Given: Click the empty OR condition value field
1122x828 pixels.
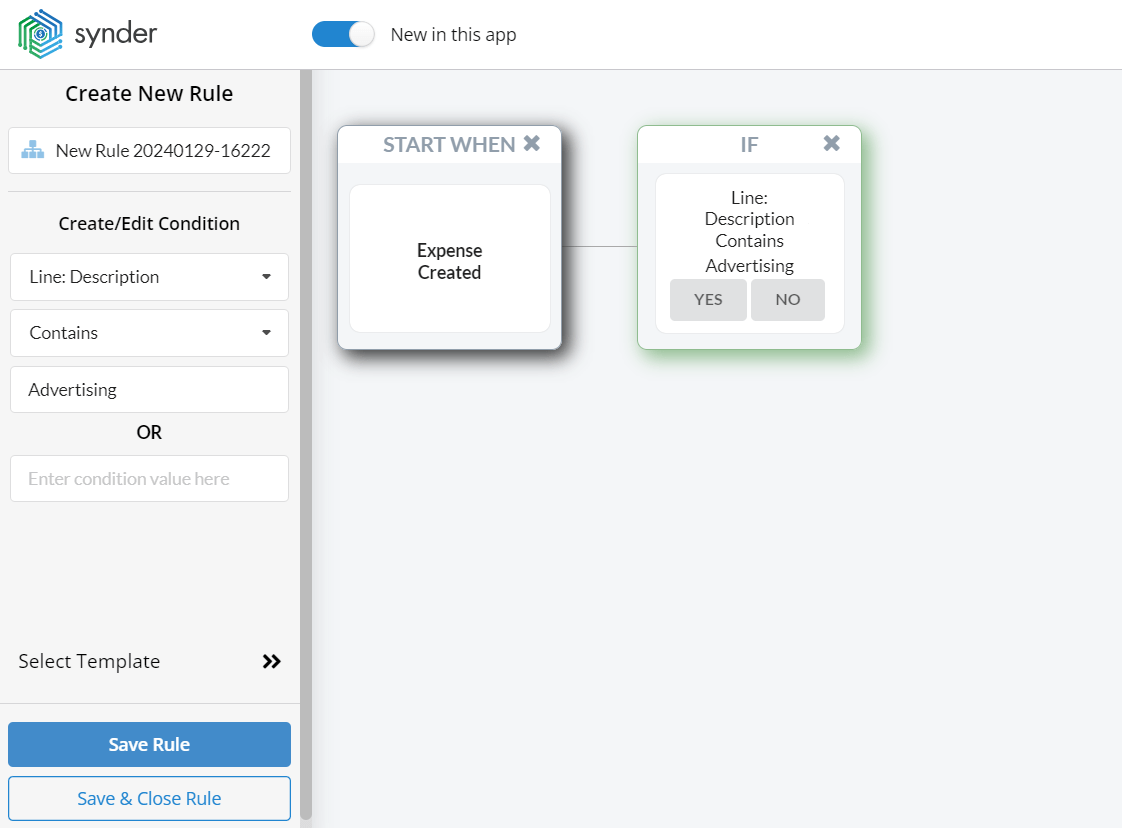Looking at the screenshot, I should tap(149, 478).
